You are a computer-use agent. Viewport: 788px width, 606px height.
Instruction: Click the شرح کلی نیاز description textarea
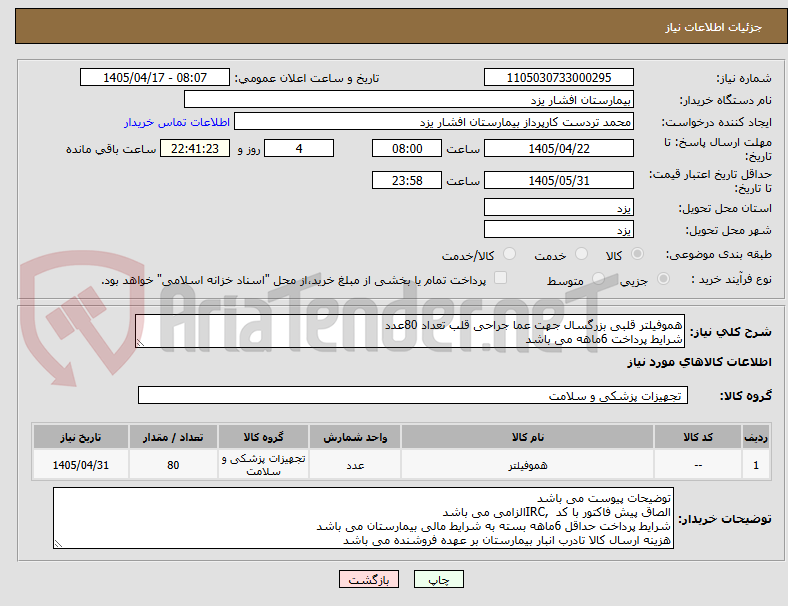pos(410,331)
